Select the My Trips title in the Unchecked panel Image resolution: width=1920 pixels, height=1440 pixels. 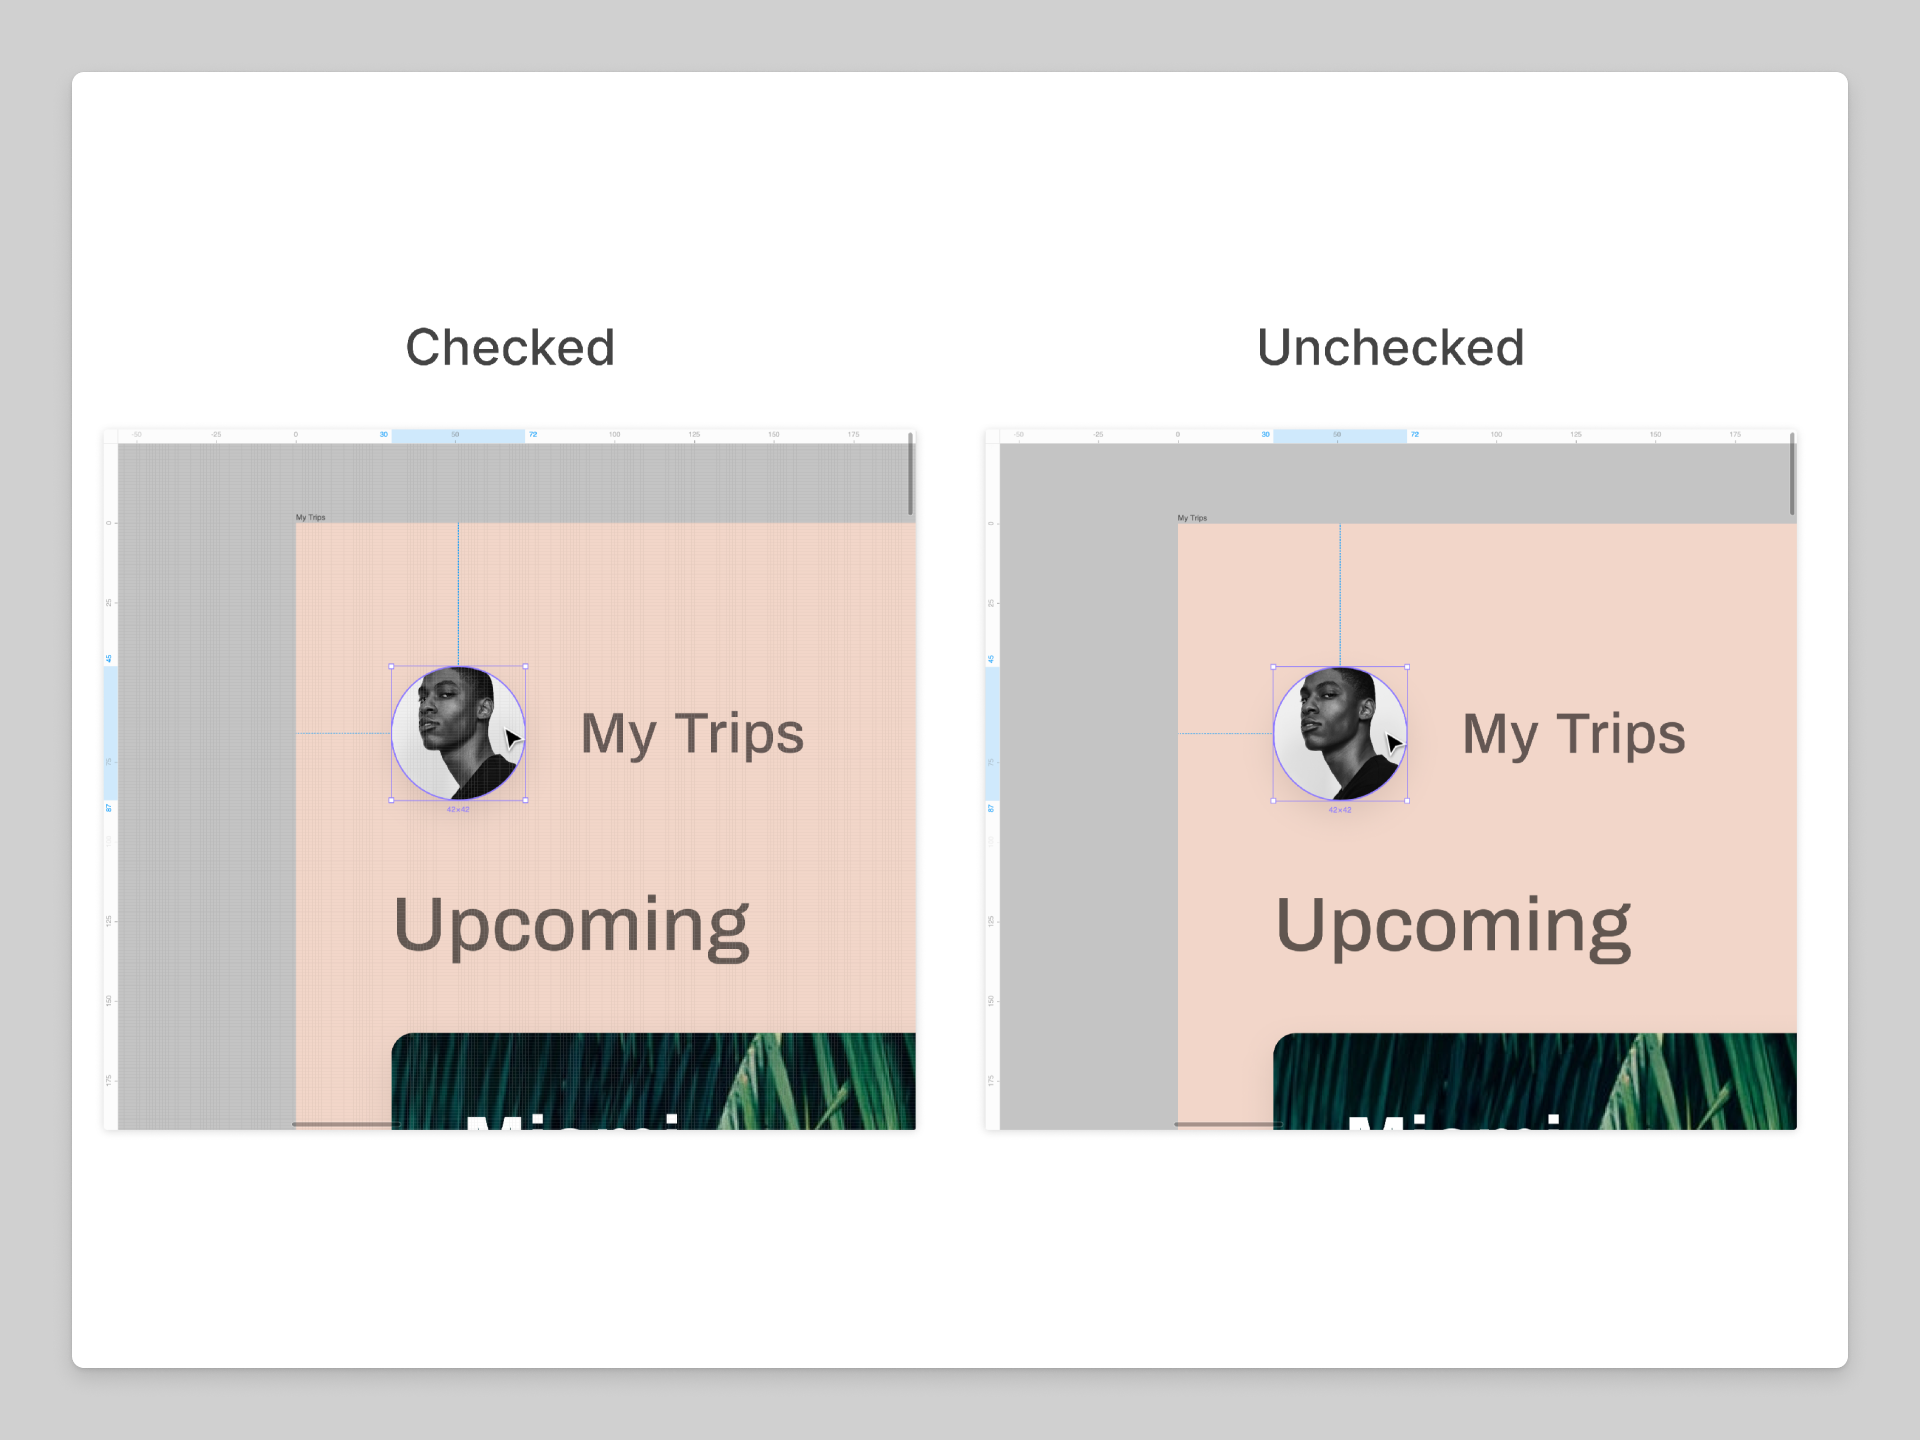pyautogui.click(x=1573, y=734)
